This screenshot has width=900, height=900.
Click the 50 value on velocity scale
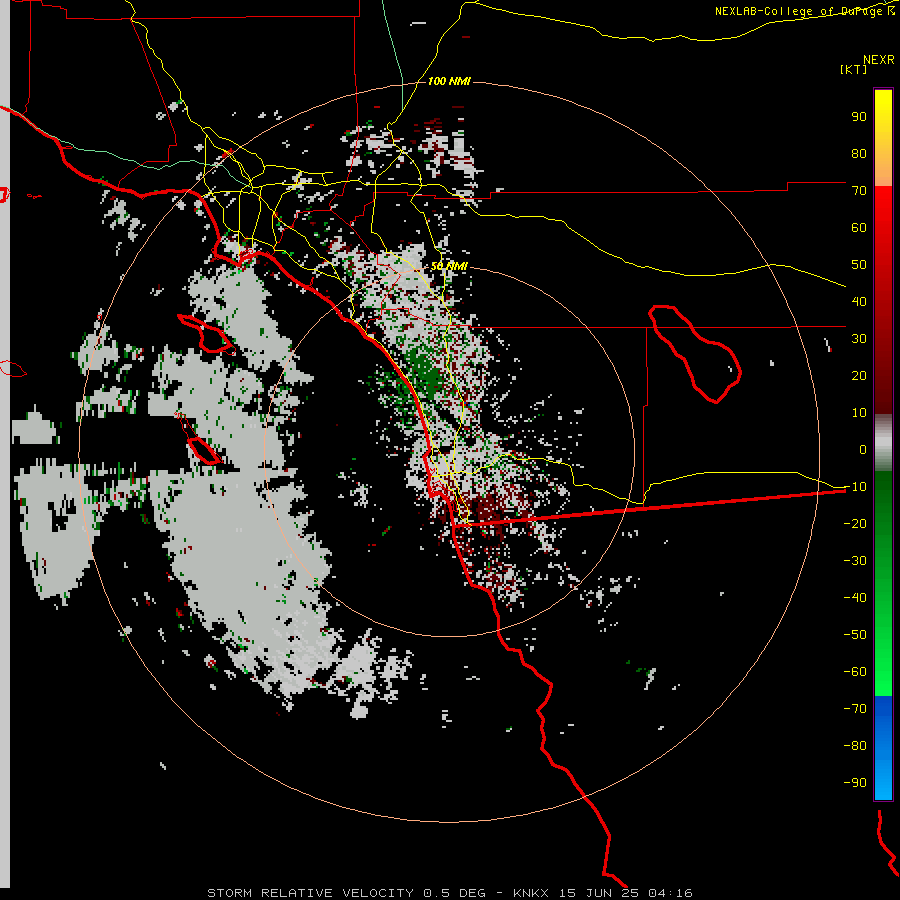coord(859,265)
